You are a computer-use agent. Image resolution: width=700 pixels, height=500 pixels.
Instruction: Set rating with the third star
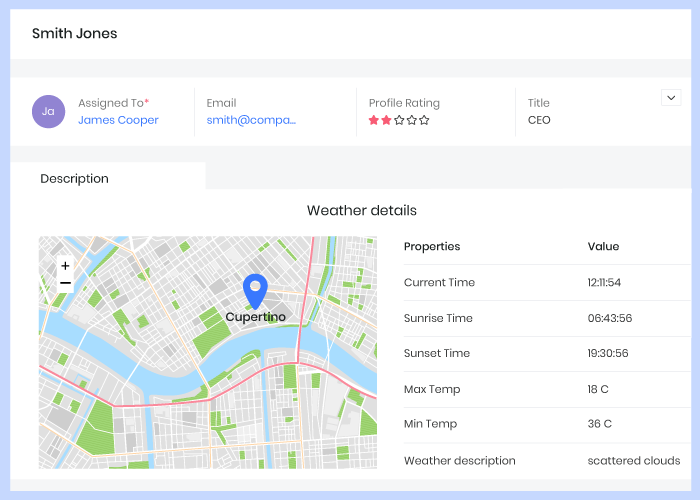399,120
